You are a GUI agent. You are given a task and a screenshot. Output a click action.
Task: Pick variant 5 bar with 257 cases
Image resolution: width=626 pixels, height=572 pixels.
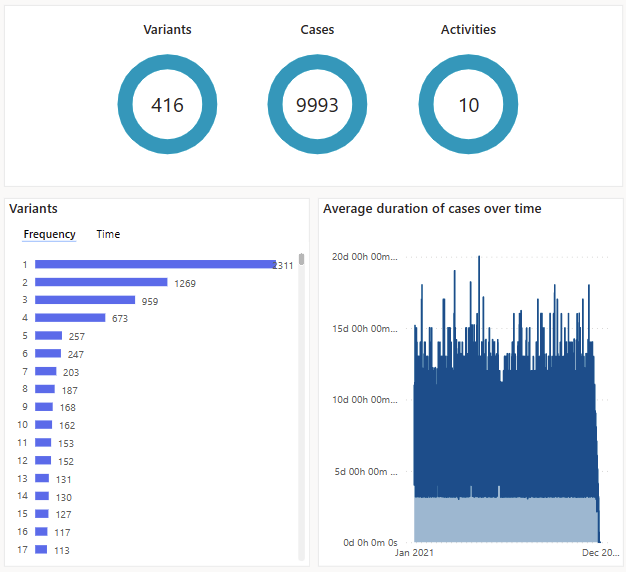pyautogui.click(x=48, y=336)
